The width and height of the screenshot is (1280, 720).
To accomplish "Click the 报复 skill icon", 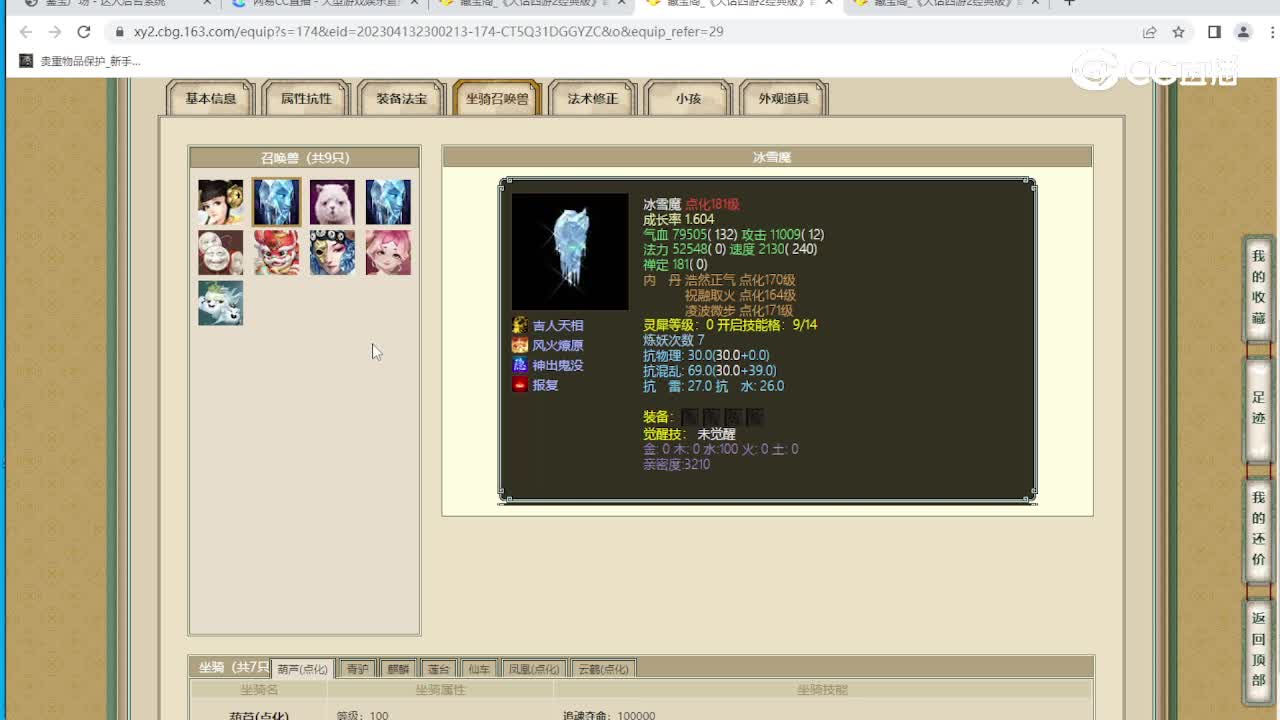I will coord(520,385).
